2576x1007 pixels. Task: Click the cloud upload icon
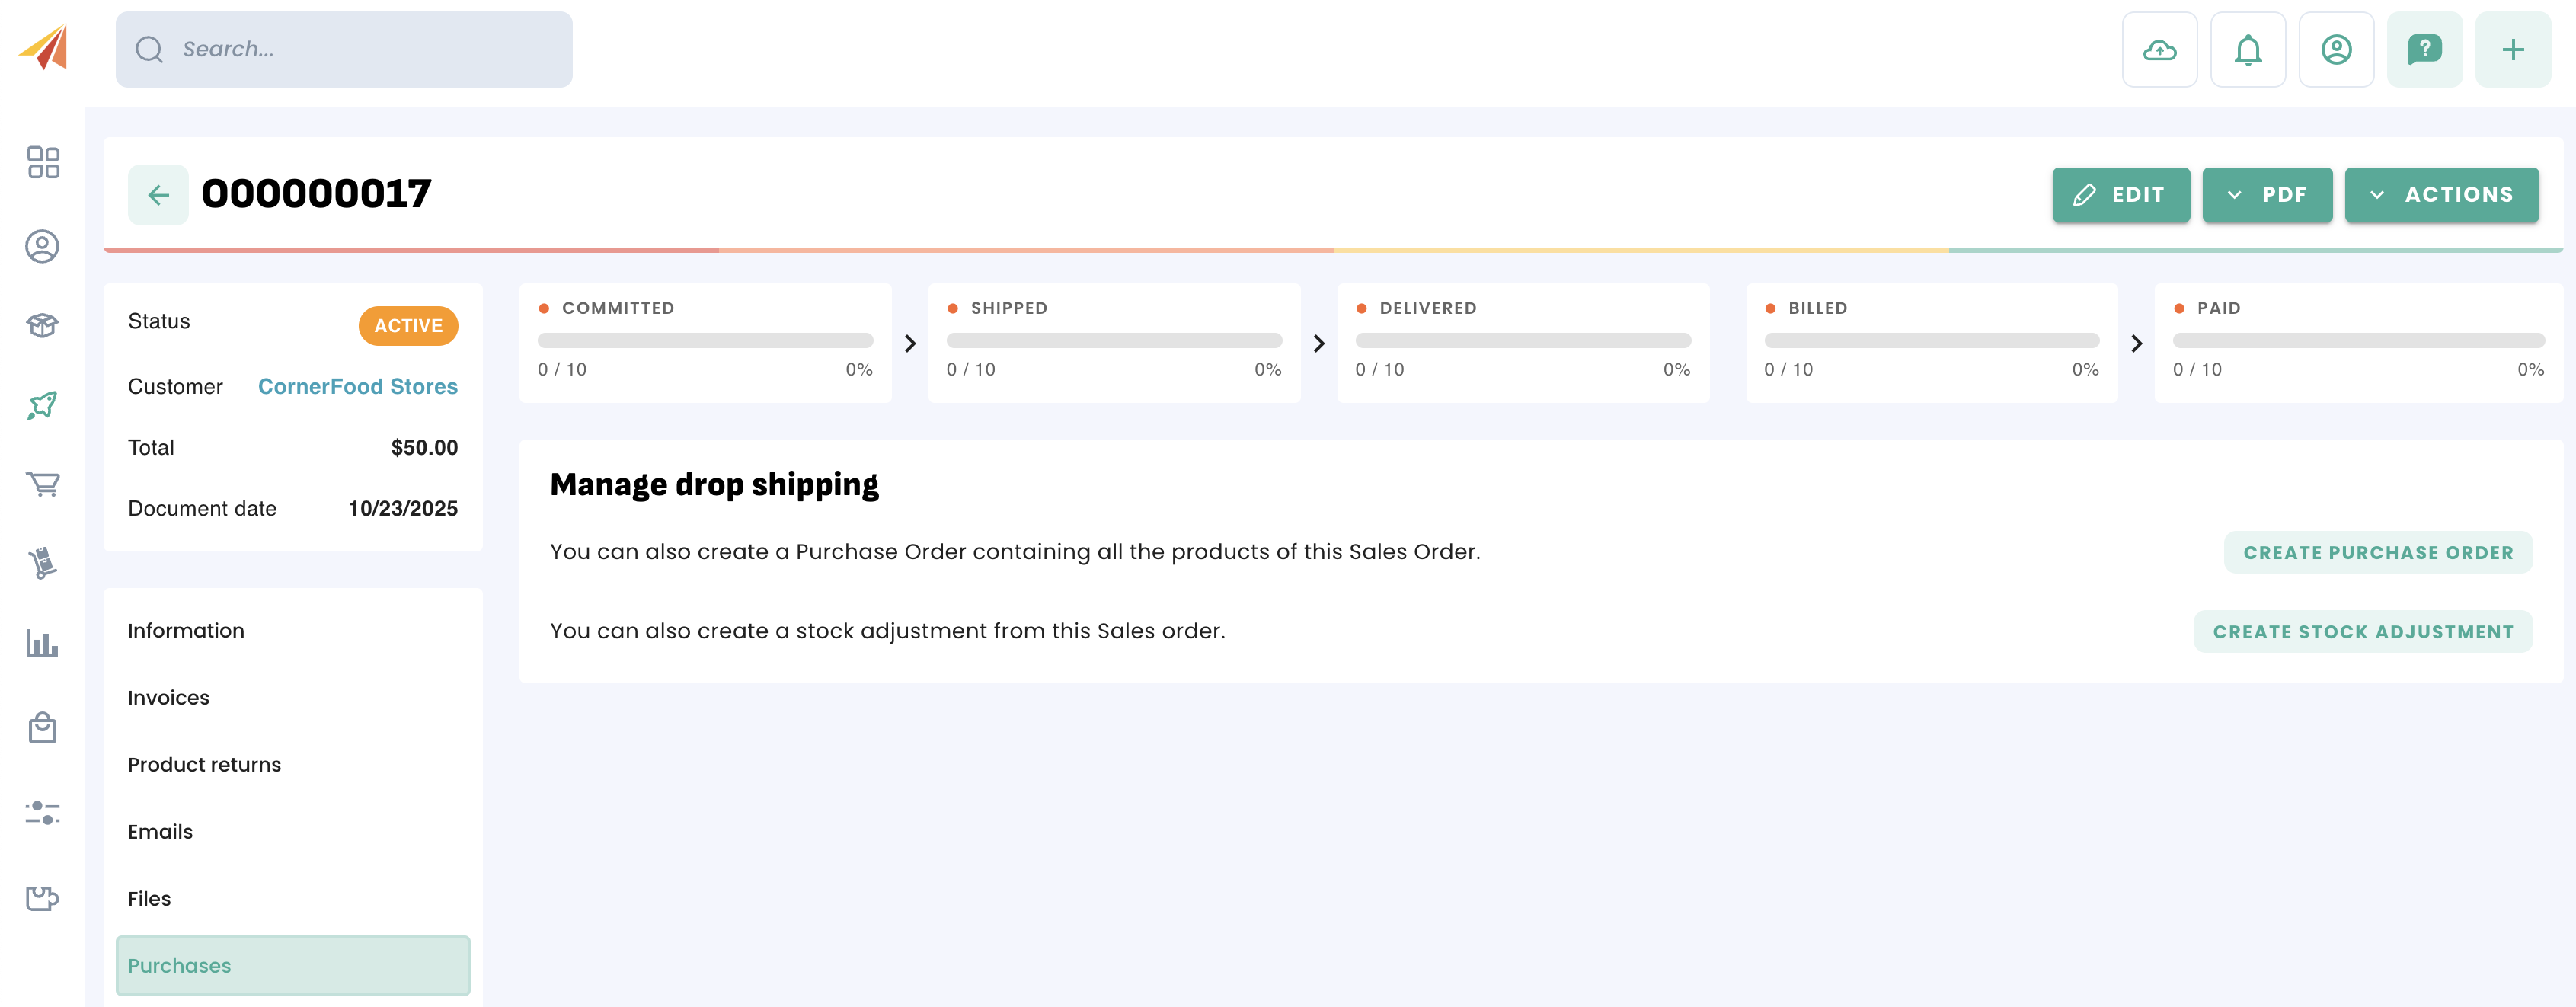pos(2159,50)
